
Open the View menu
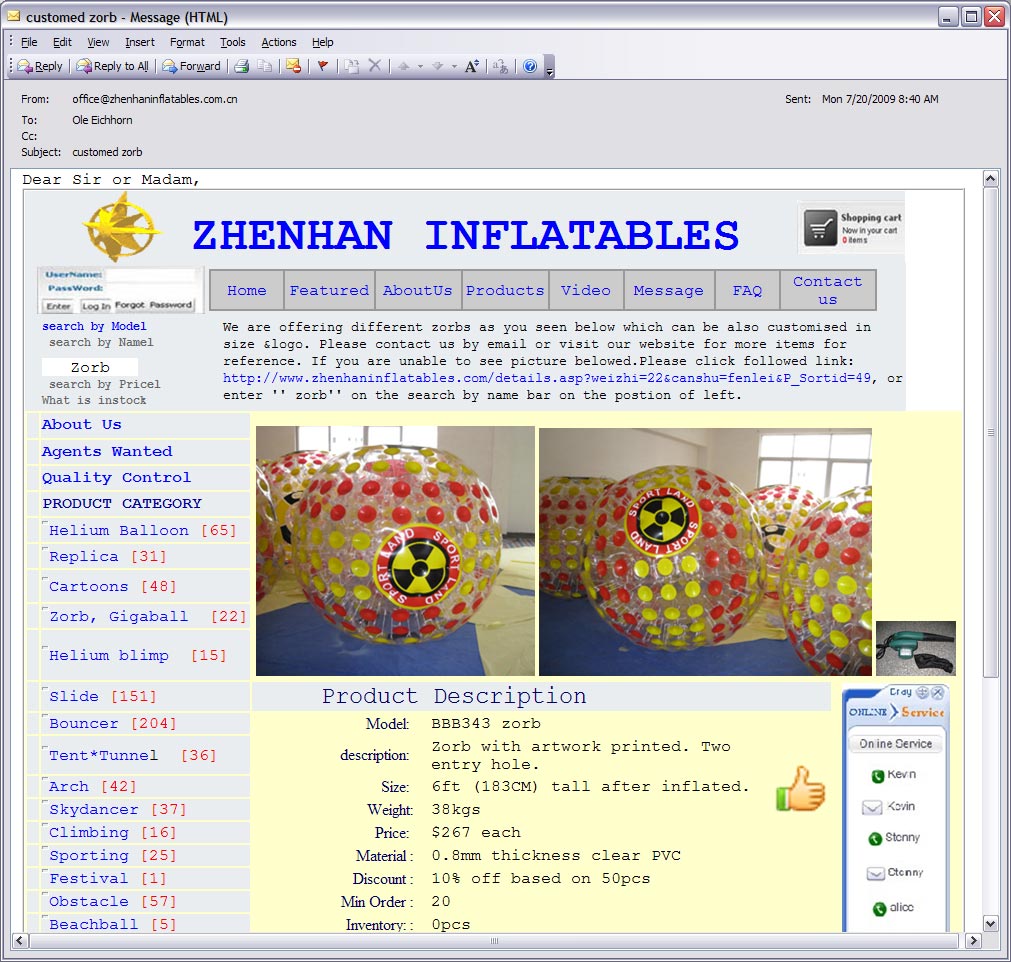(x=98, y=42)
